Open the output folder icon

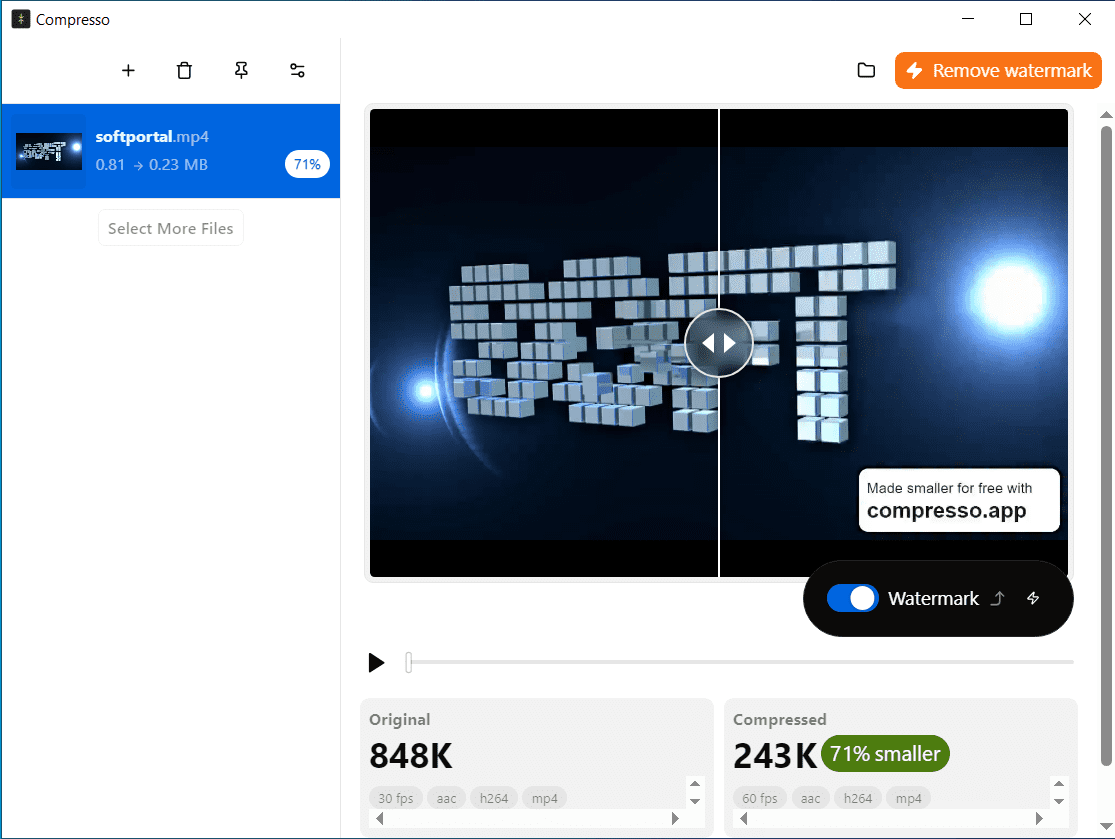click(x=866, y=70)
